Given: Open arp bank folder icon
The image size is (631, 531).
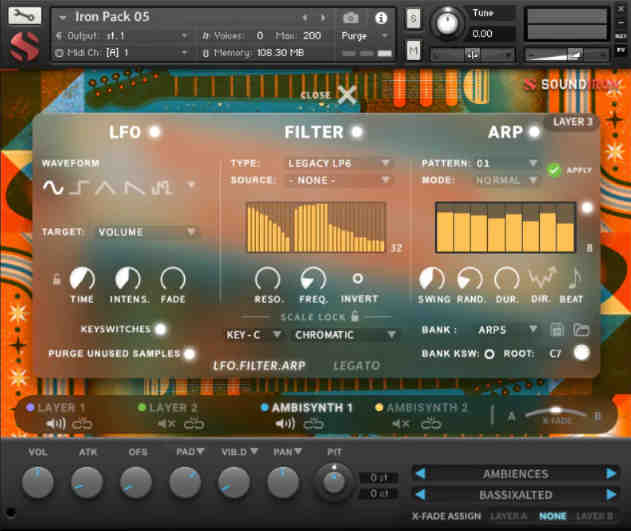Looking at the screenshot, I should tap(581, 329).
